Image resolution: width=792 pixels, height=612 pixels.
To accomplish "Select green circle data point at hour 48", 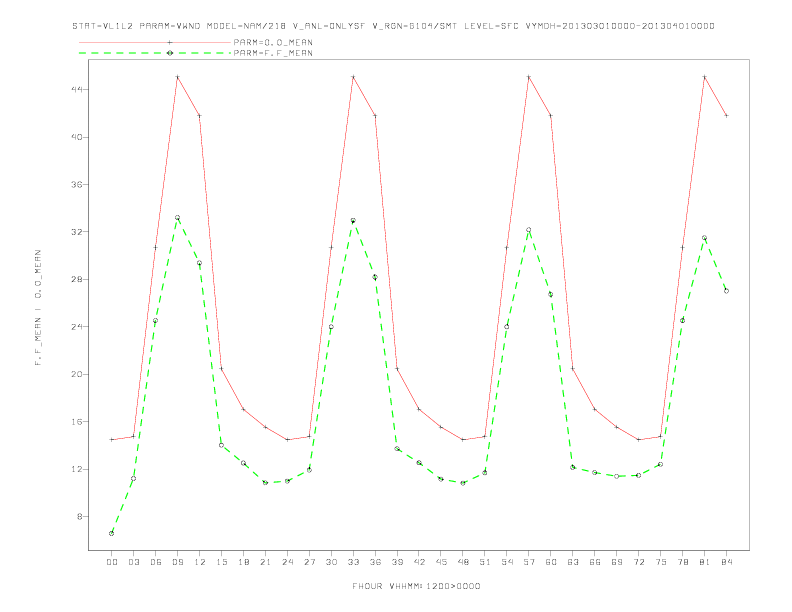I will [x=463, y=483].
